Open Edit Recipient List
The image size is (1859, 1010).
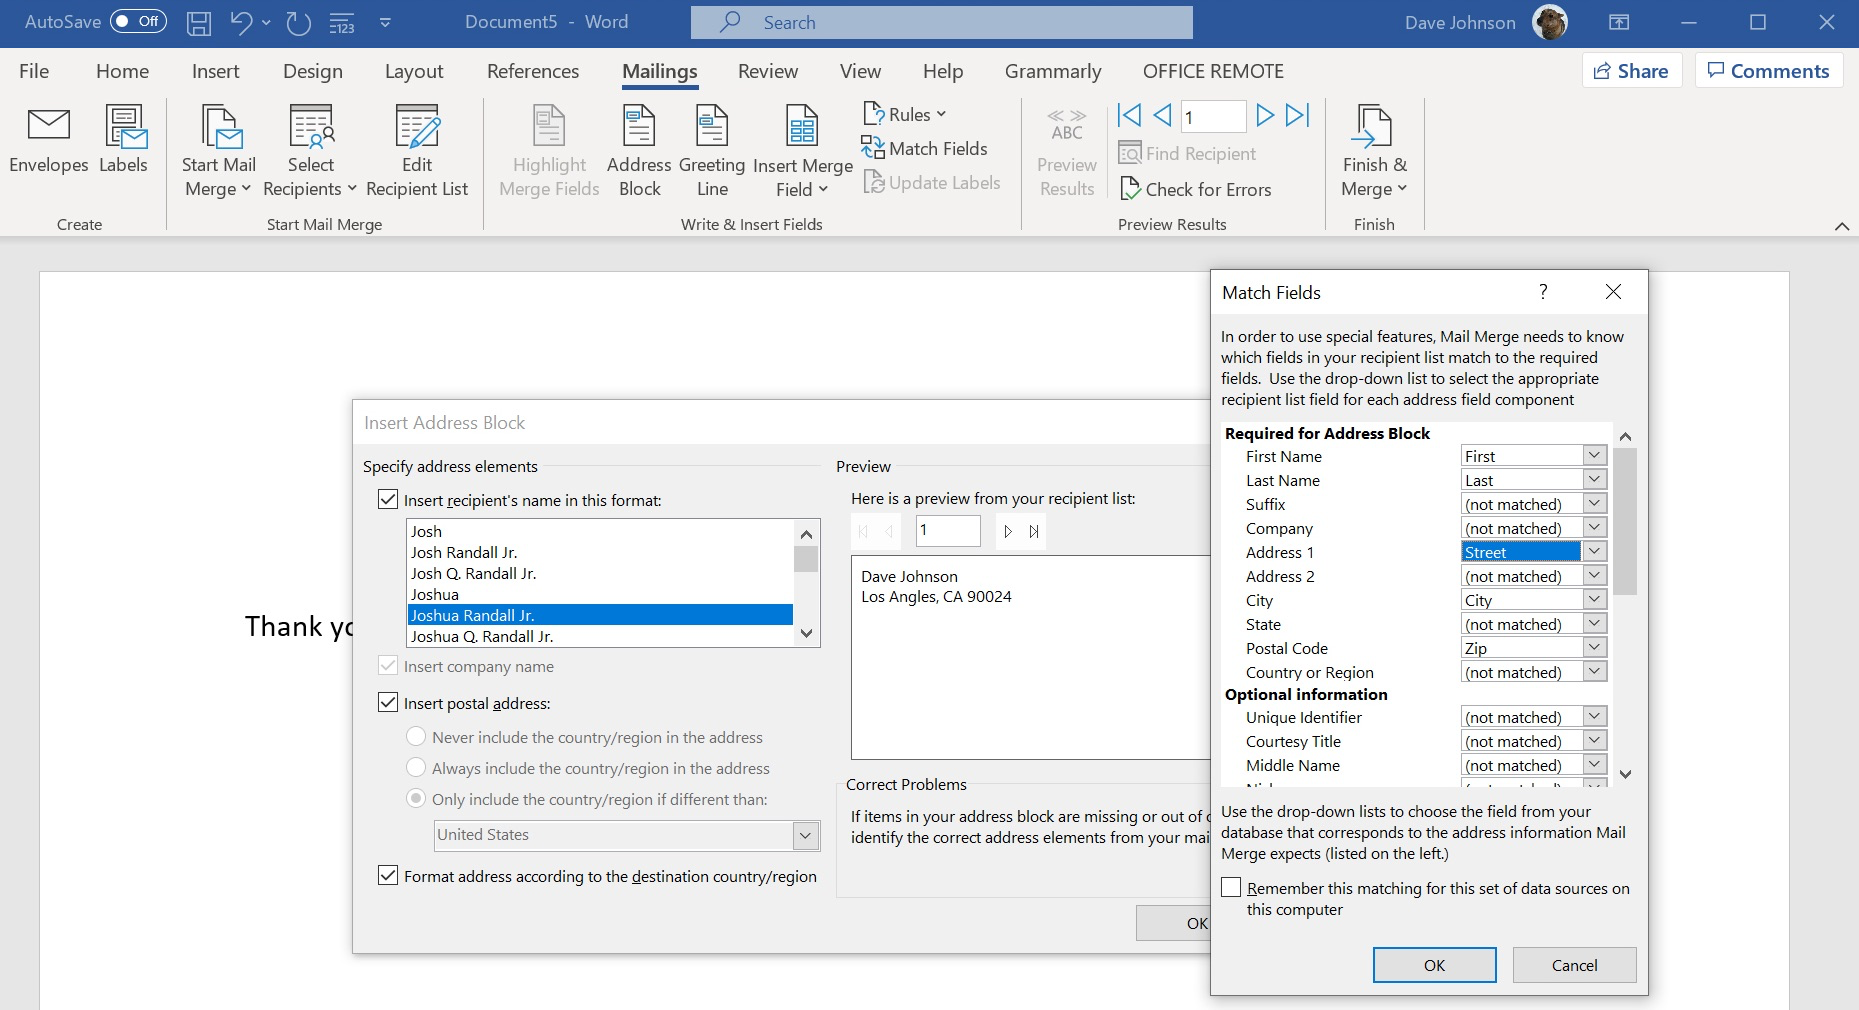coord(417,152)
